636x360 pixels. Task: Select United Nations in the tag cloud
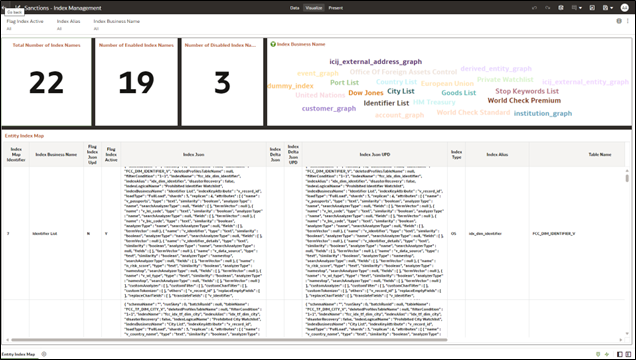point(320,95)
